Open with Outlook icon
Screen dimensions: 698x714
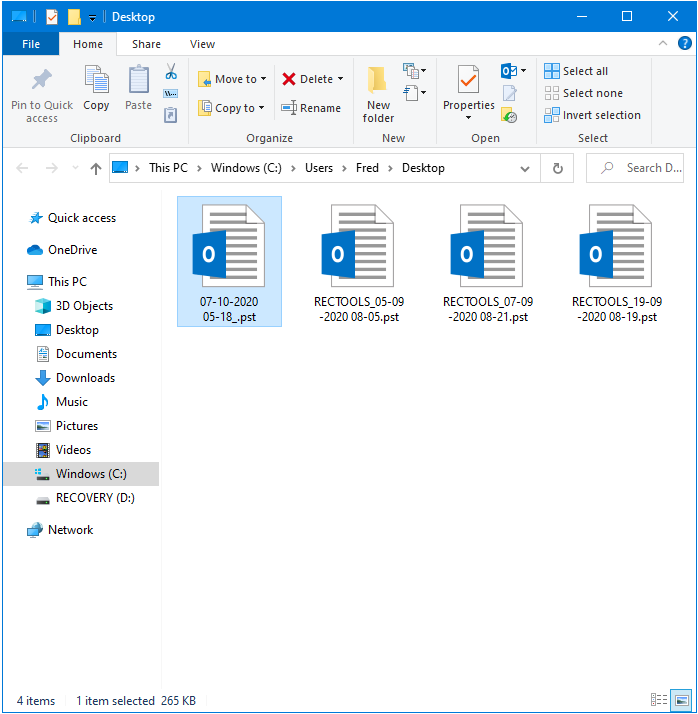pos(509,71)
